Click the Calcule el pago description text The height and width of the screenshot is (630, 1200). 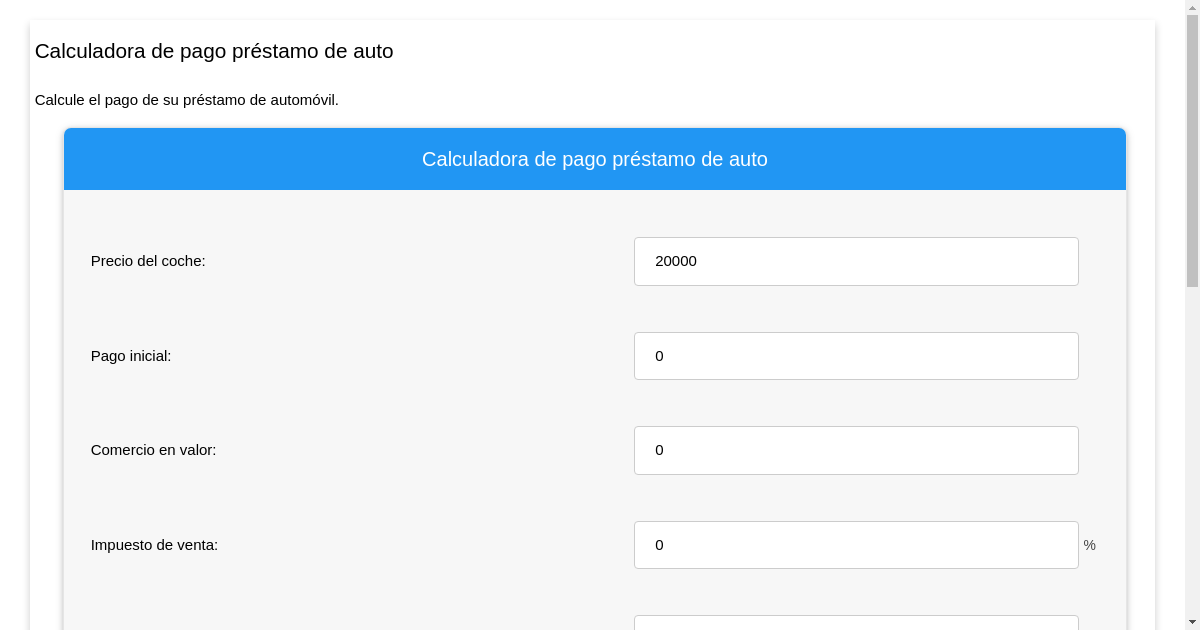187,100
